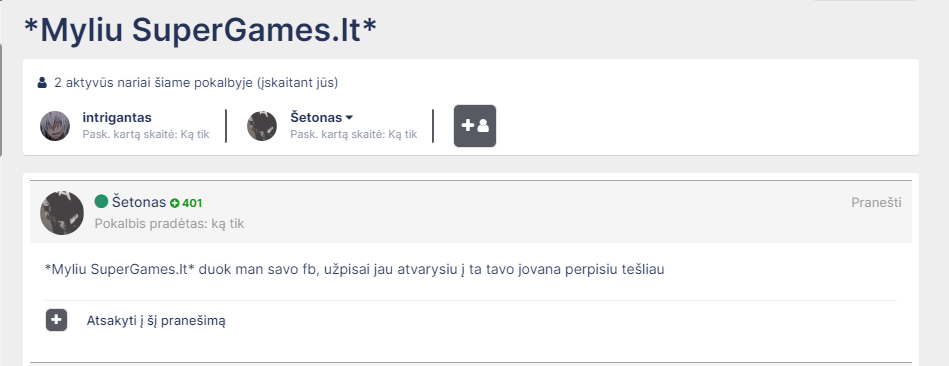Expand the dropdown caret next to Šetonas
949x366 pixels.
point(349,118)
